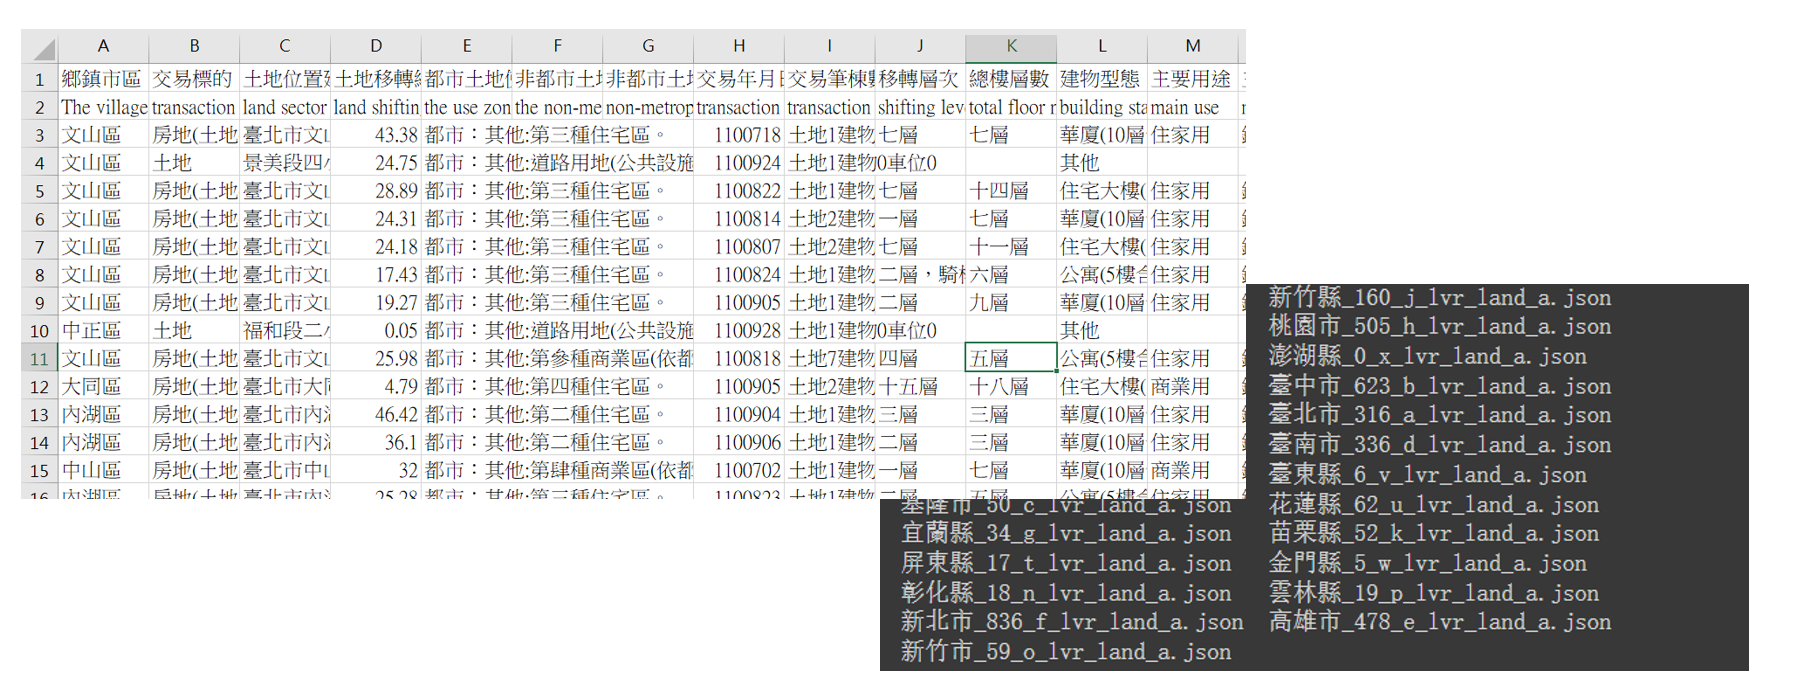
Task: Select column B header
Action: pos(194,46)
